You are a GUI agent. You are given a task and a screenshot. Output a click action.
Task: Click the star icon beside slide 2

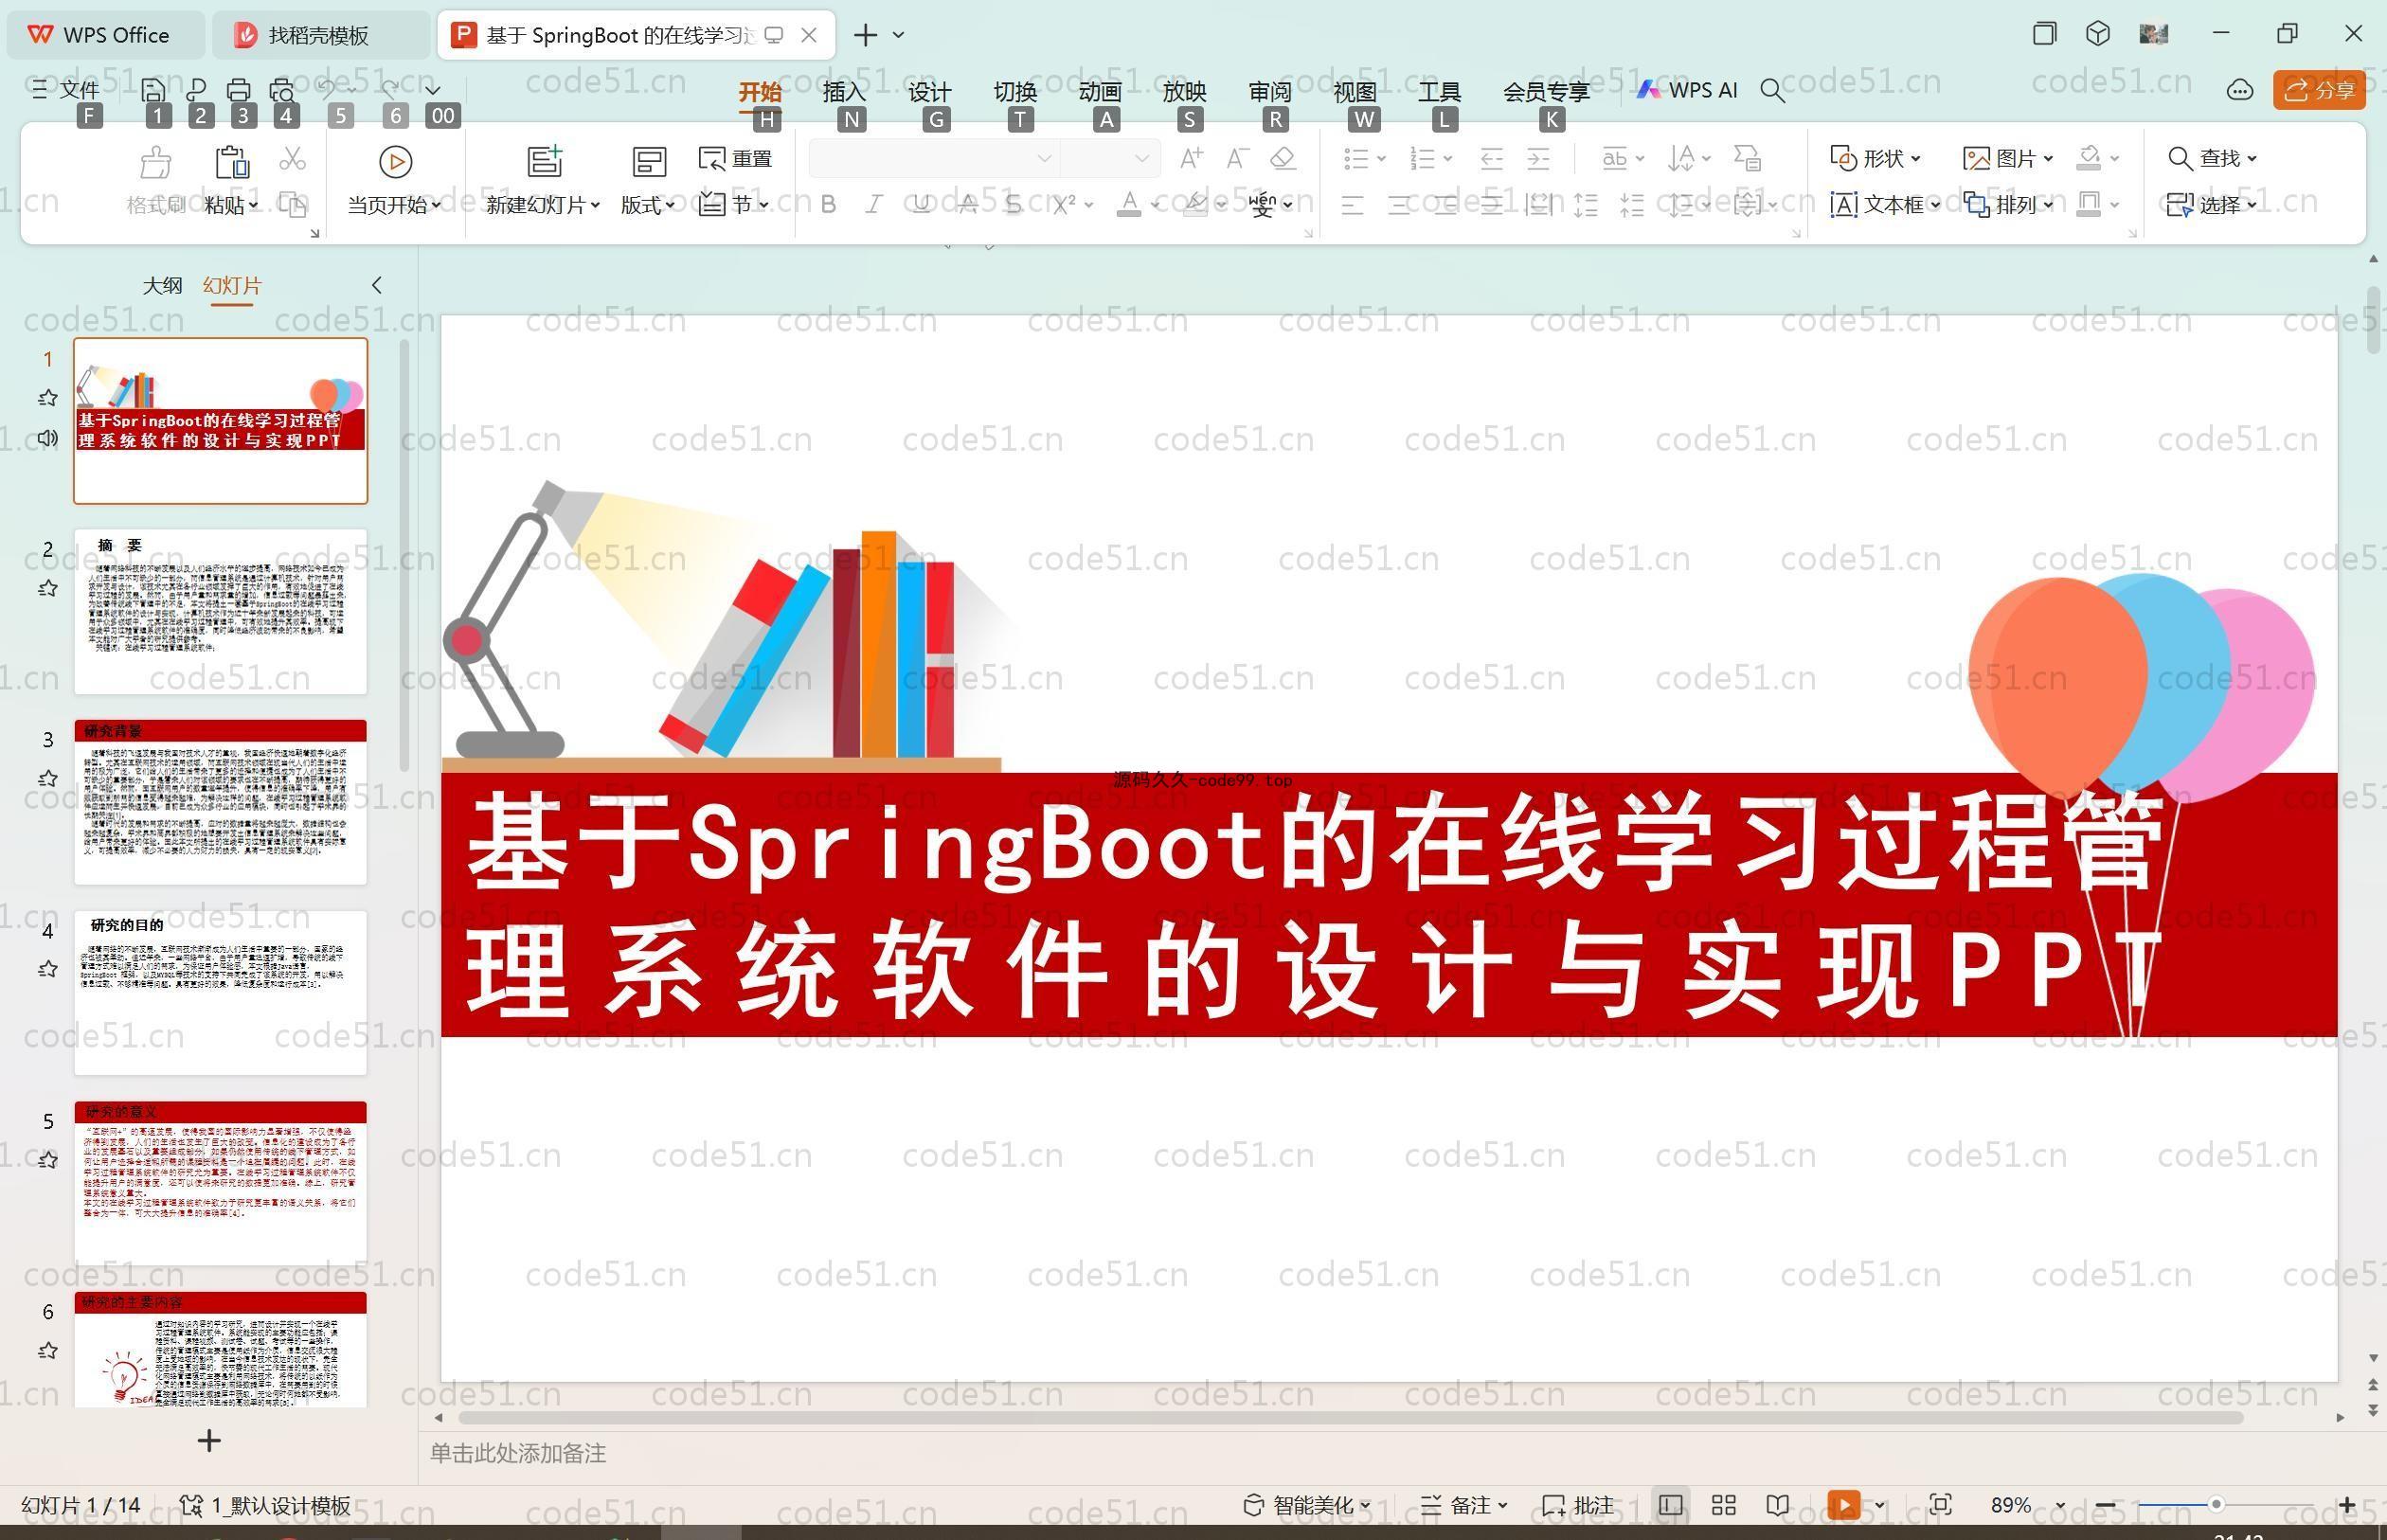point(47,588)
